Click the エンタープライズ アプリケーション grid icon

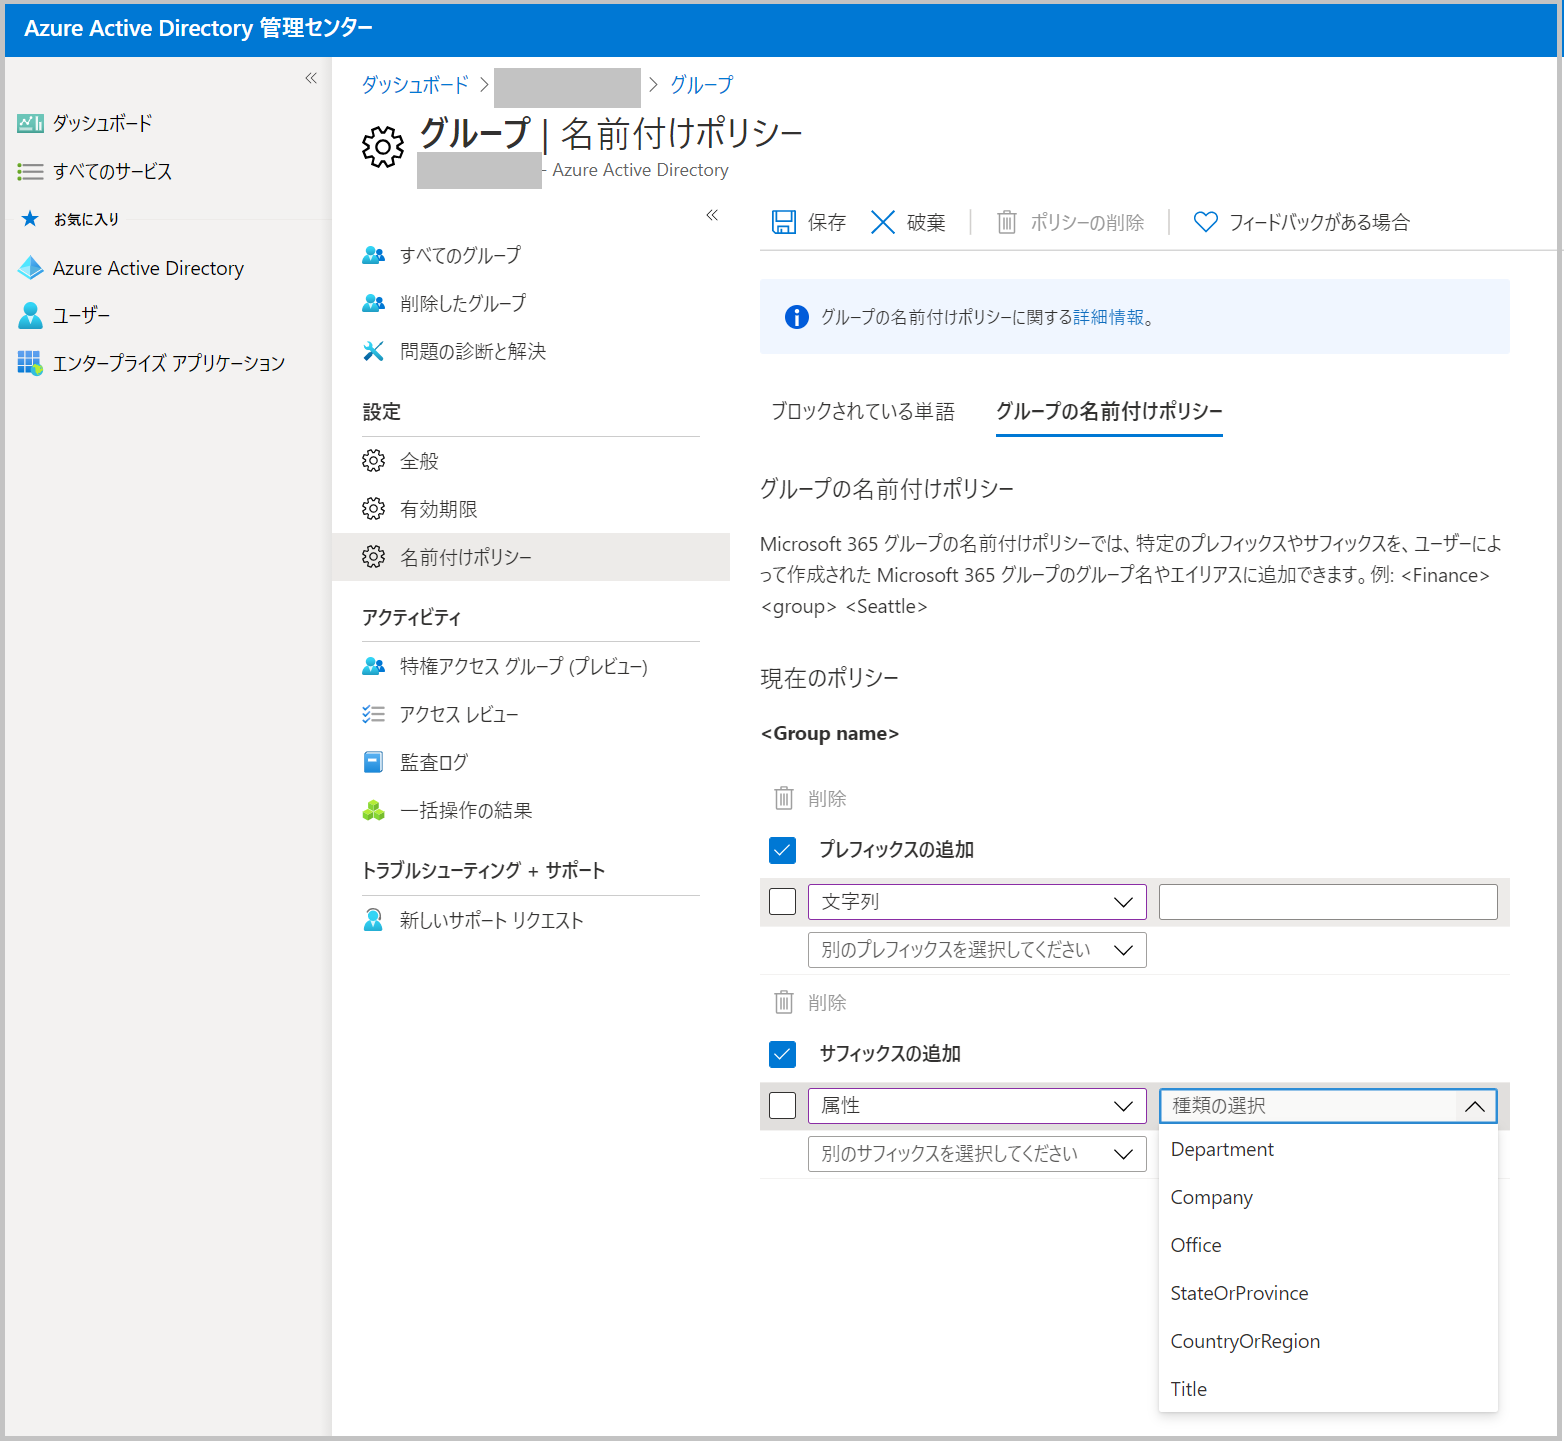point(30,363)
